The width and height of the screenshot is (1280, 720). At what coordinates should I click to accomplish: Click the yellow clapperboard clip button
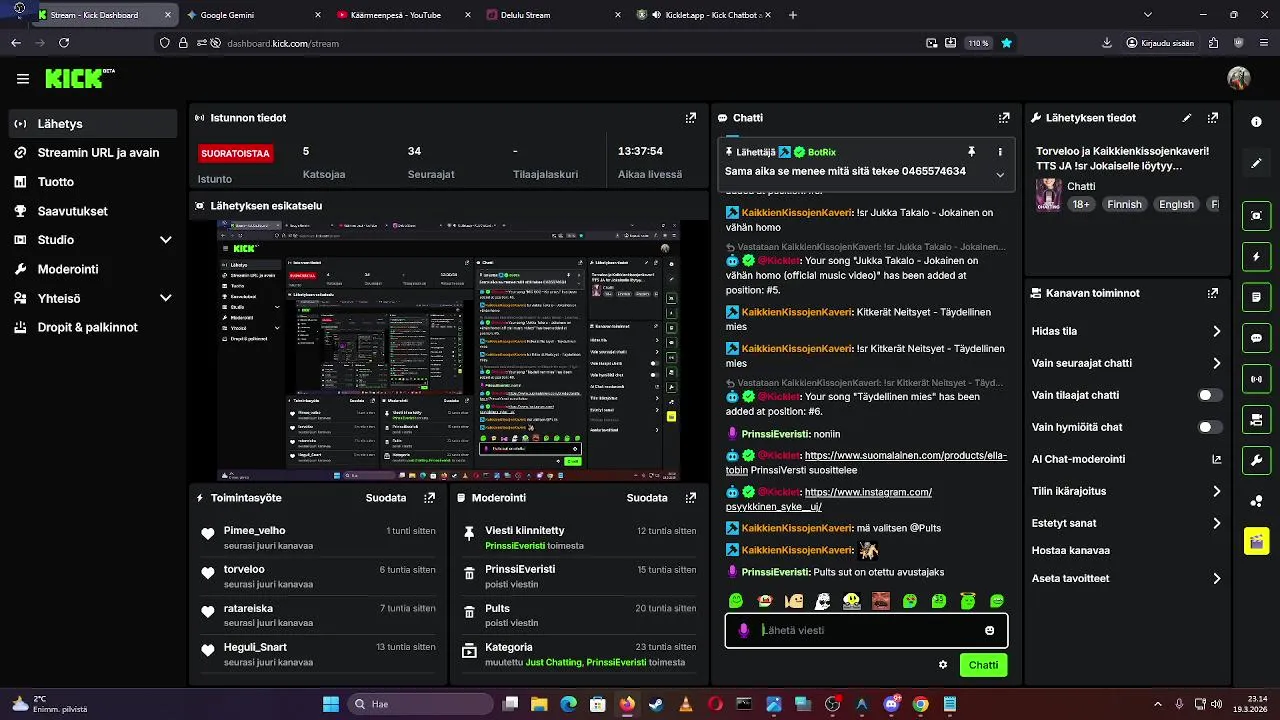click(x=1256, y=541)
